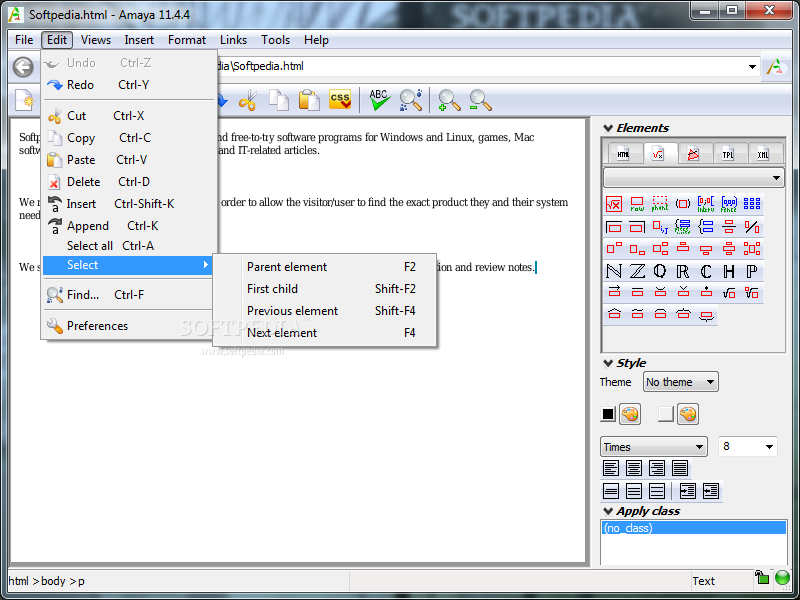Expand the Select submenu entry
Viewport: 800px width, 600px height.
(x=128, y=265)
